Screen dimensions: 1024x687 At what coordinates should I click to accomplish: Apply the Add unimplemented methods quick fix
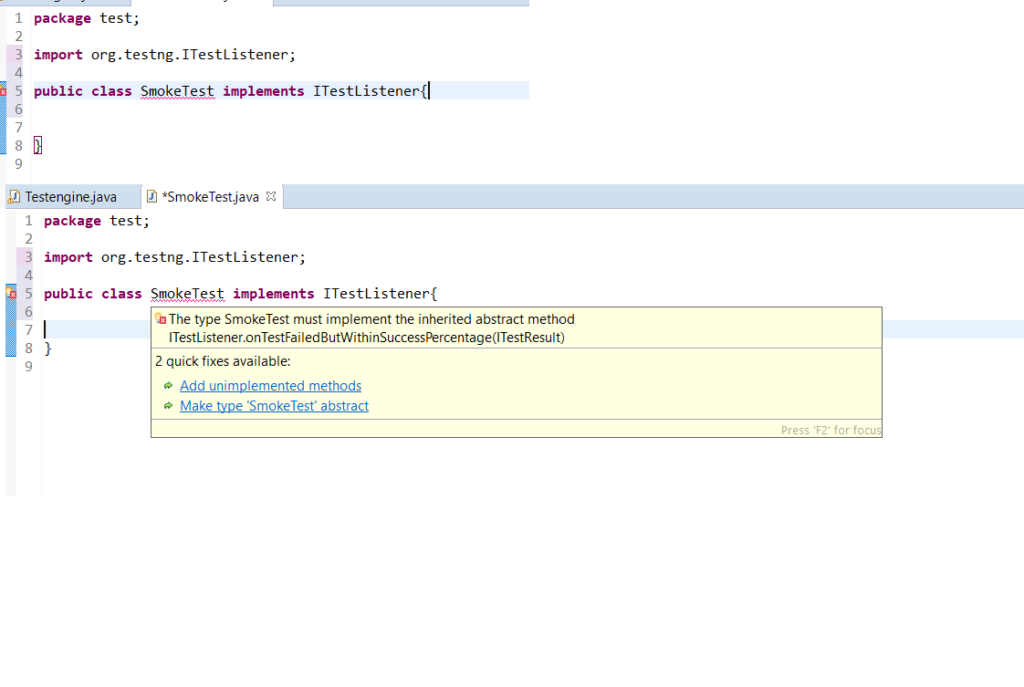pos(270,386)
